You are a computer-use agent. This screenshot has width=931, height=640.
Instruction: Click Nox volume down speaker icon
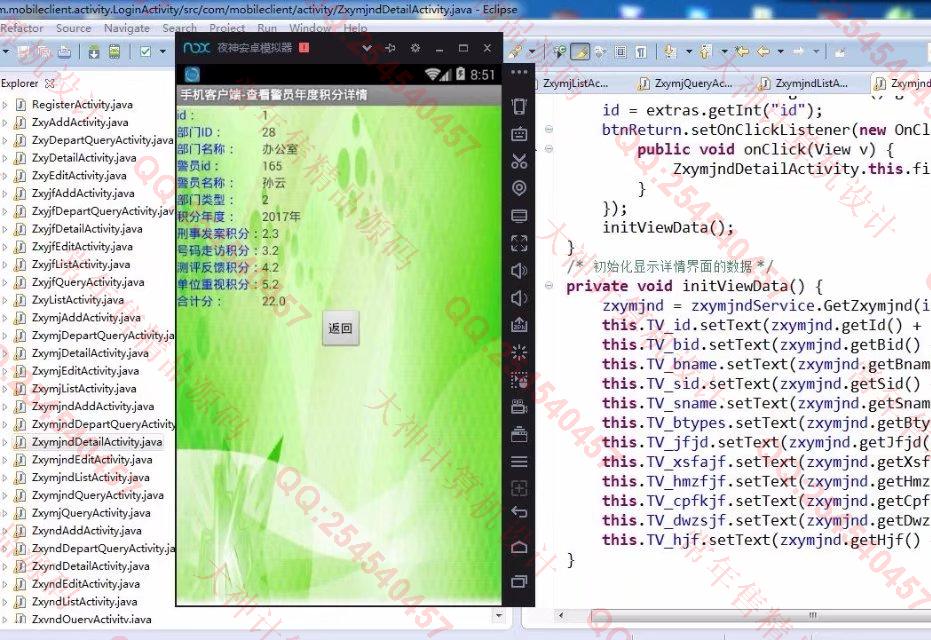click(x=519, y=297)
